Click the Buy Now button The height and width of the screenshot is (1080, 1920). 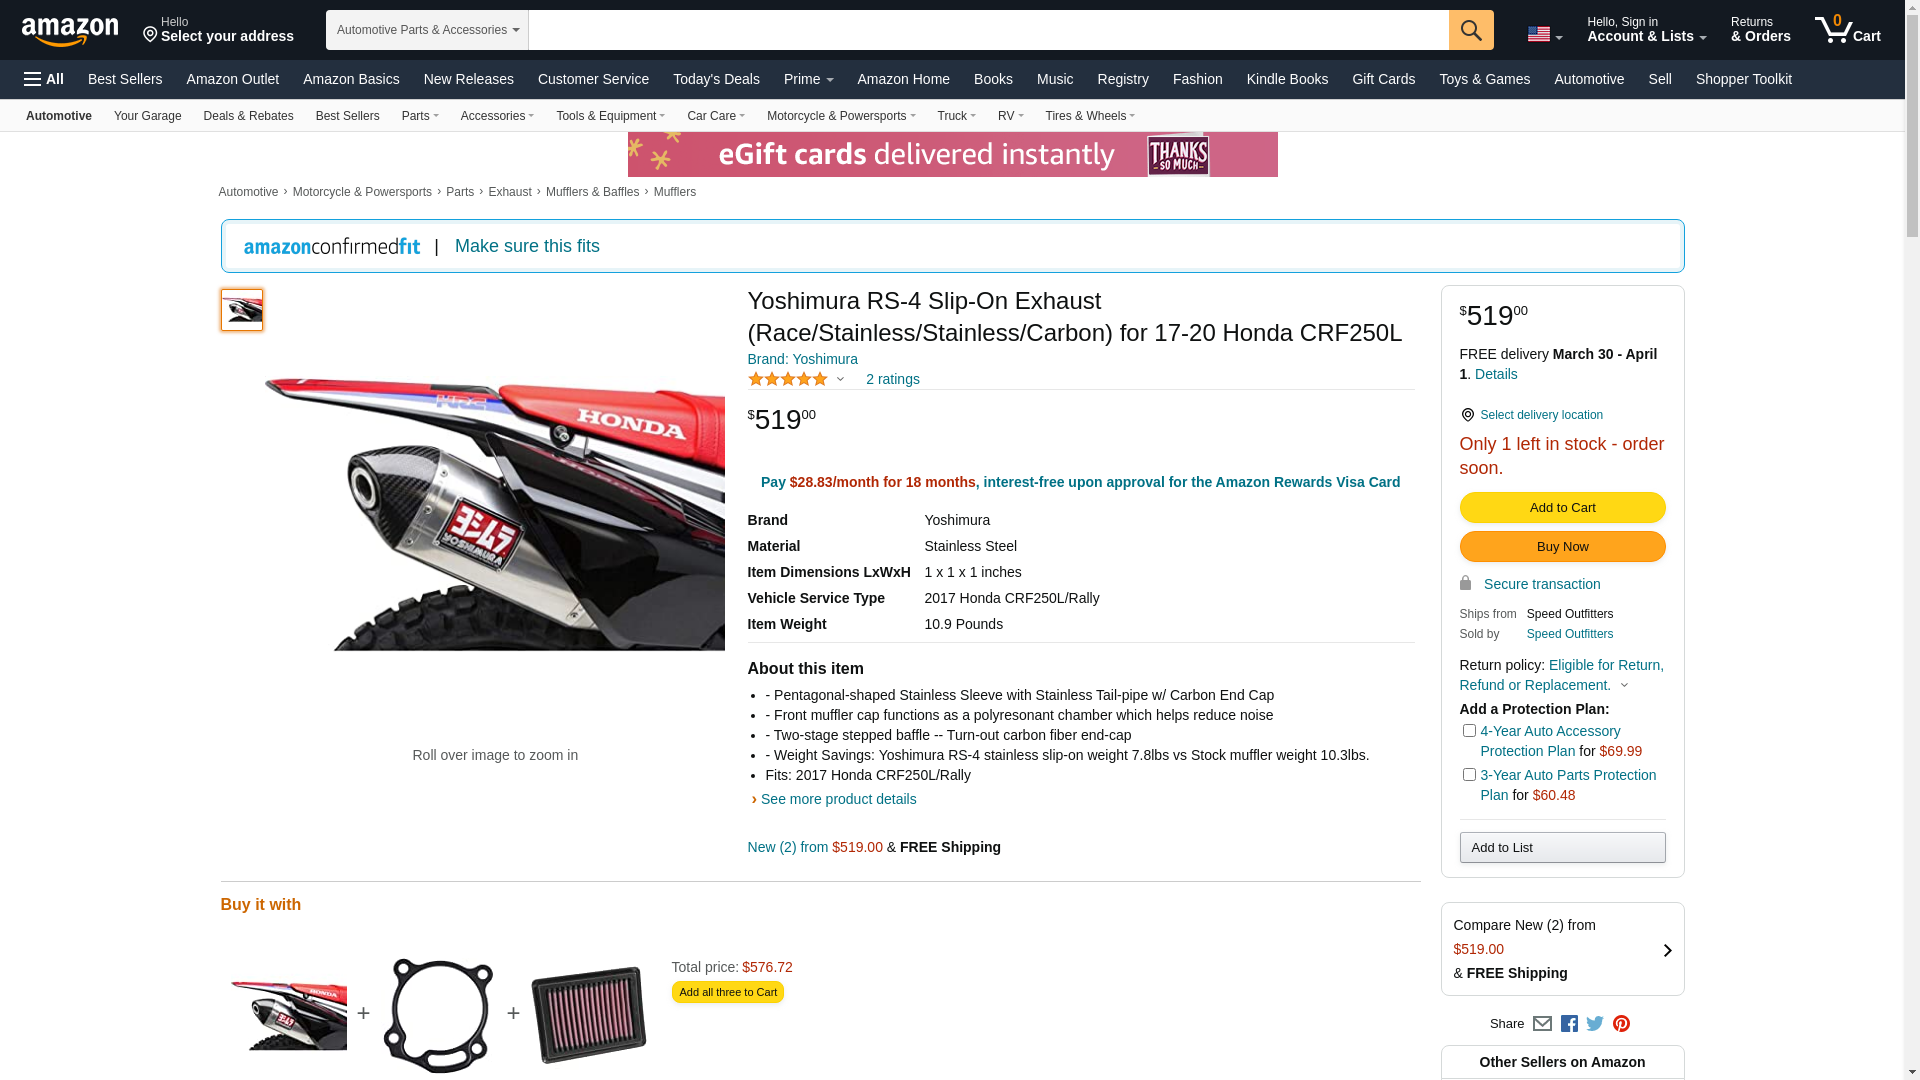[1562, 547]
